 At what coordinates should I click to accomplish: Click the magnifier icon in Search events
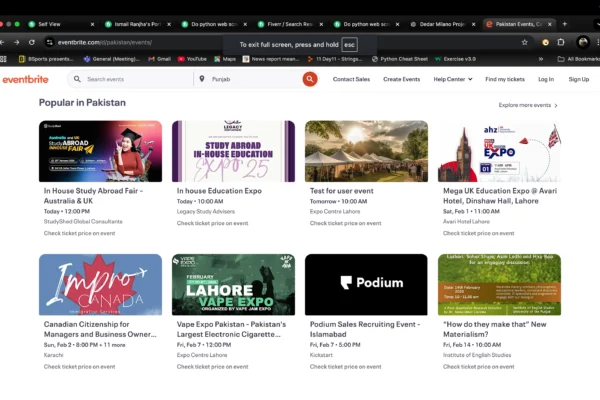(77, 79)
